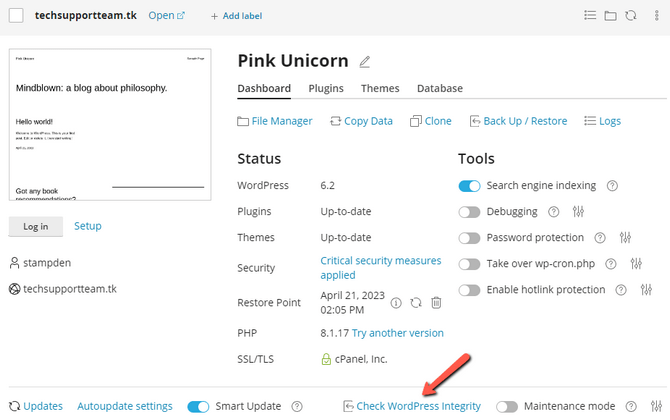This screenshot has width=670, height=420.
Task: Click Try another version for PHP
Action: 398,333
